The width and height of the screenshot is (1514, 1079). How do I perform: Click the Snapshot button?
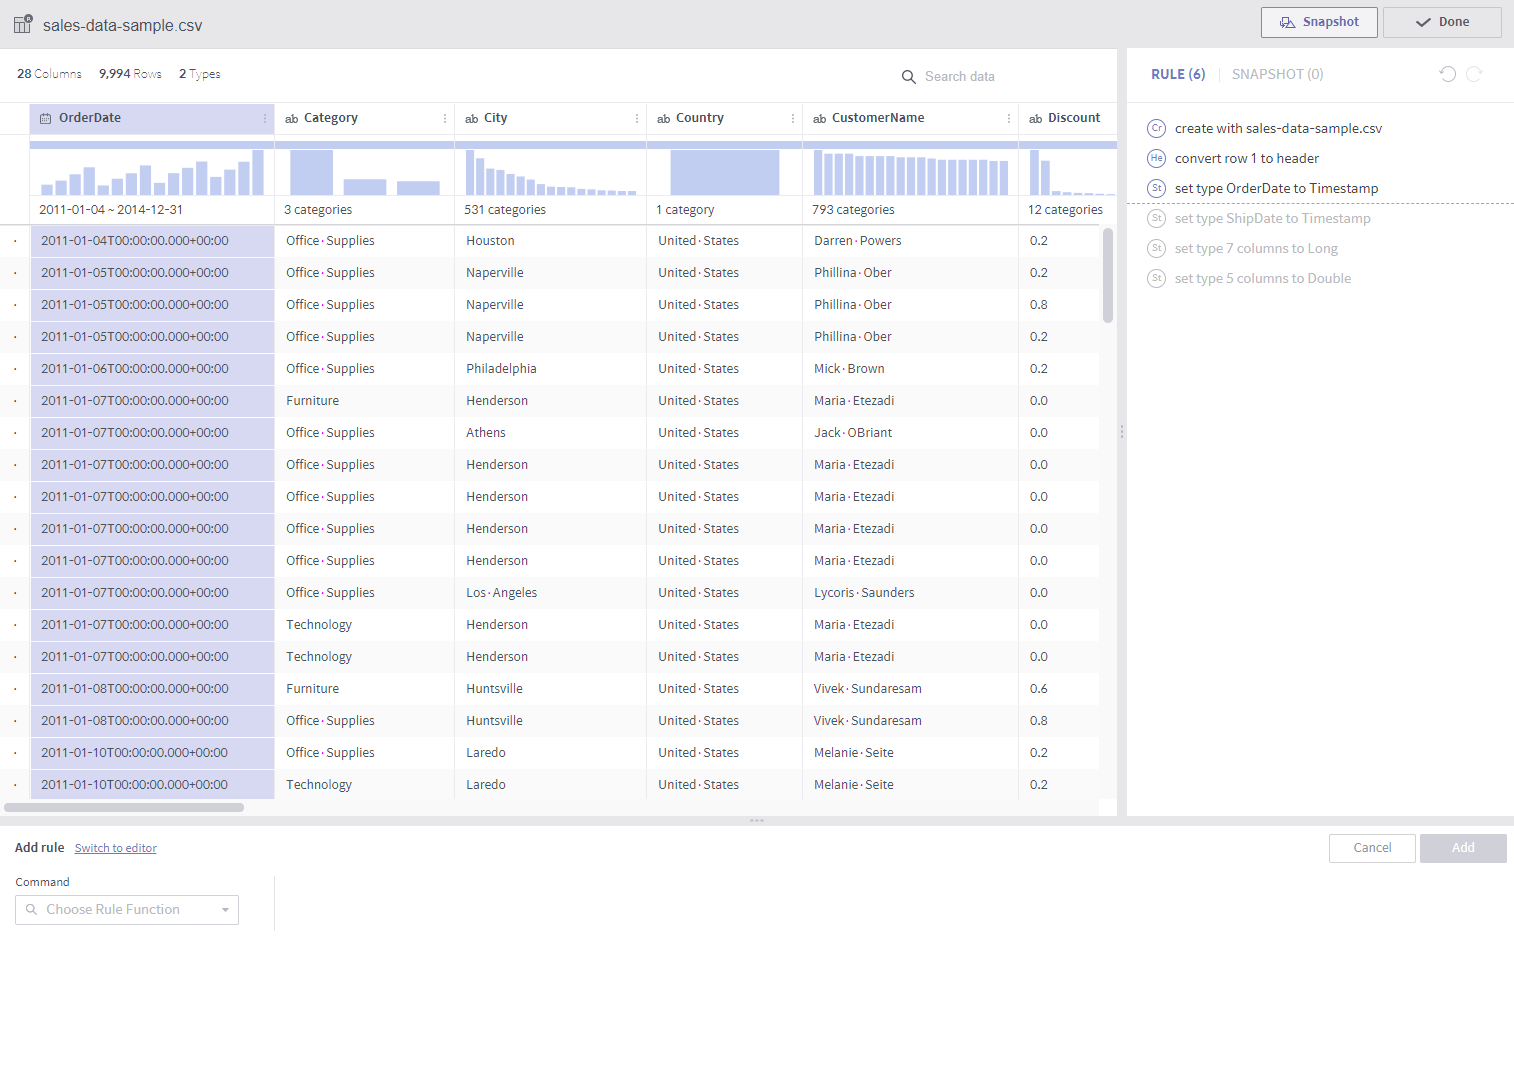tap(1319, 22)
